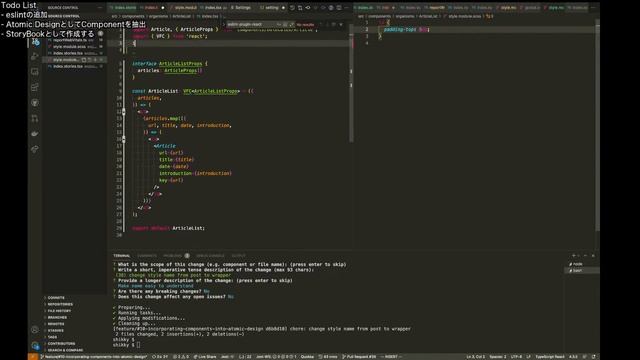Close the find widget in the left editor
The height and width of the screenshot is (360, 640).
click(x=341, y=24)
